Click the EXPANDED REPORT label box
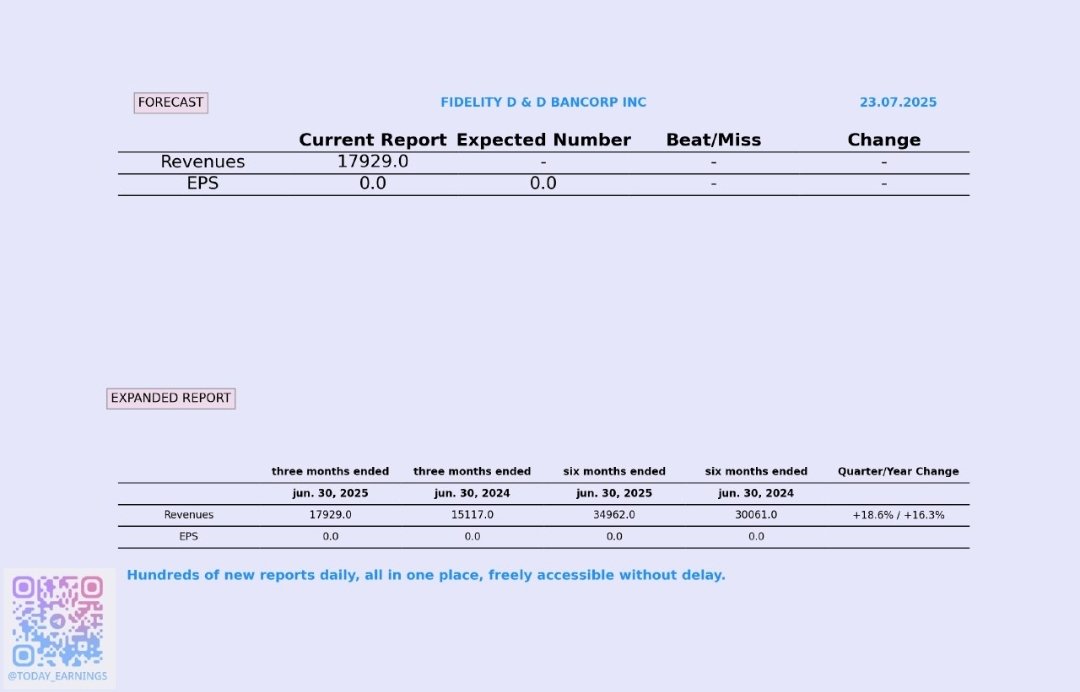The width and height of the screenshot is (1080, 692). click(171, 398)
